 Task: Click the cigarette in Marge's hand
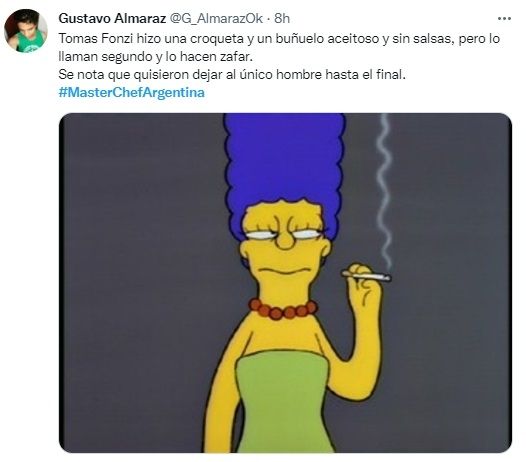[366, 276]
